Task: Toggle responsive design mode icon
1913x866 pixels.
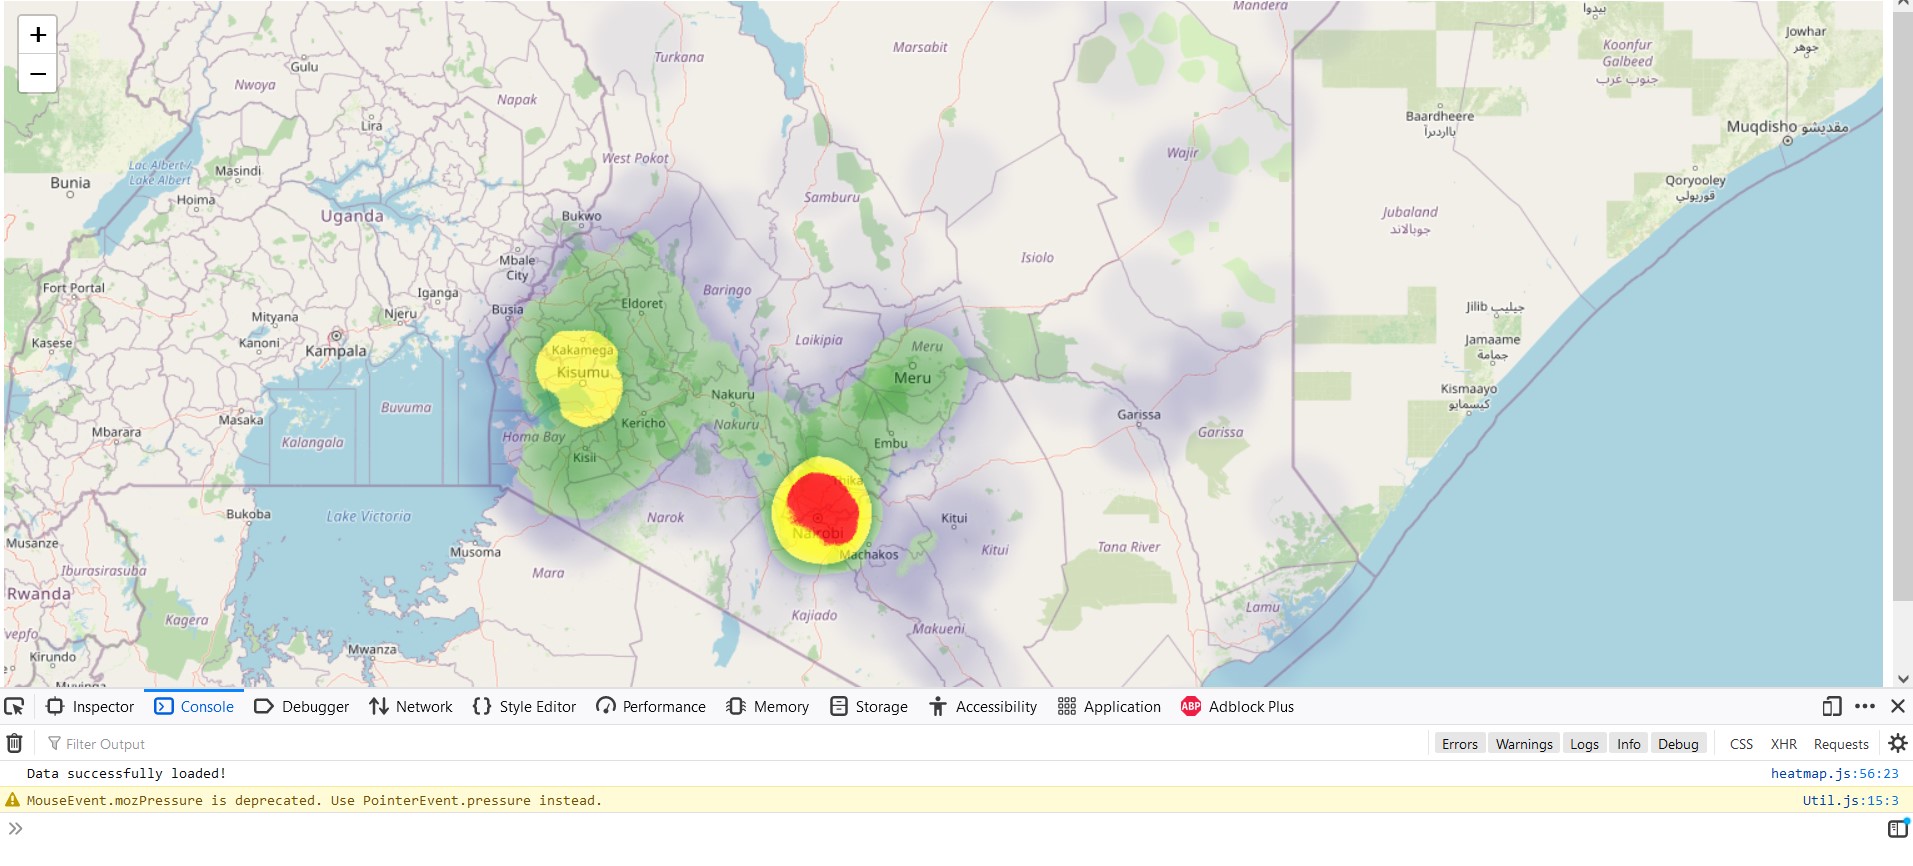Action: coord(1831,706)
